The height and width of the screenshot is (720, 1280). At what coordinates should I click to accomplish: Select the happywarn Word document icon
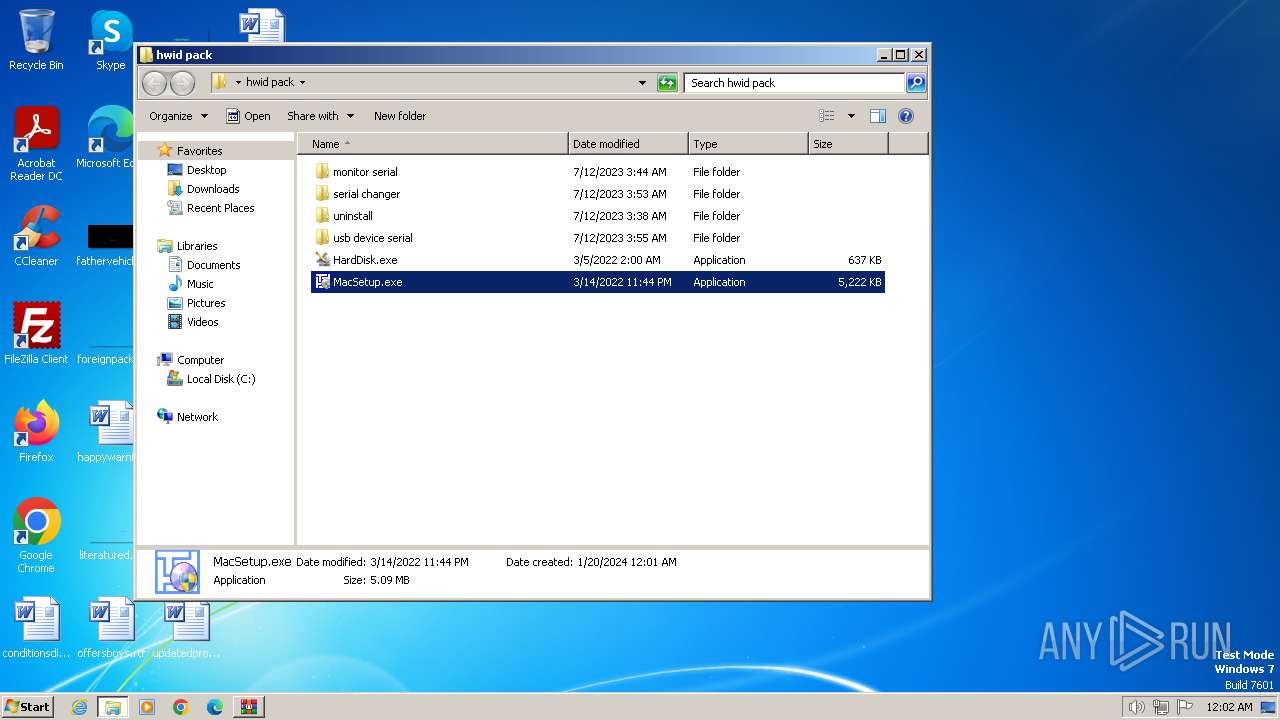click(106, 431)
